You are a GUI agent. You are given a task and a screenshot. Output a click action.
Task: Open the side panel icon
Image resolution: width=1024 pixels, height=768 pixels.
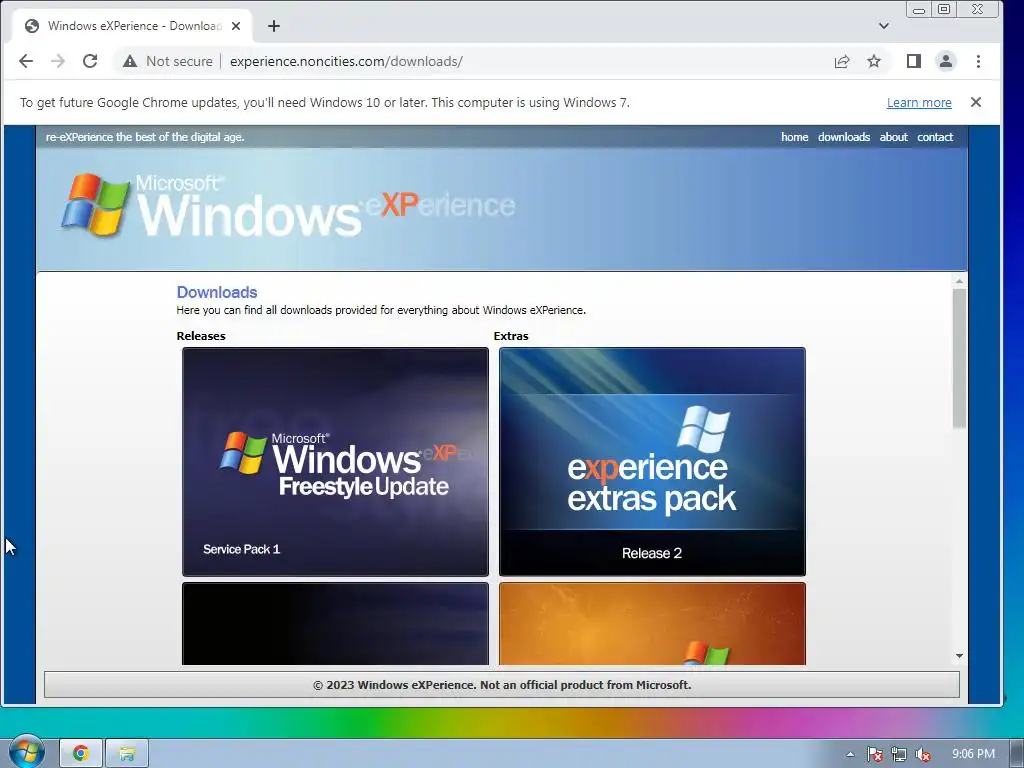tap(914, 61)
